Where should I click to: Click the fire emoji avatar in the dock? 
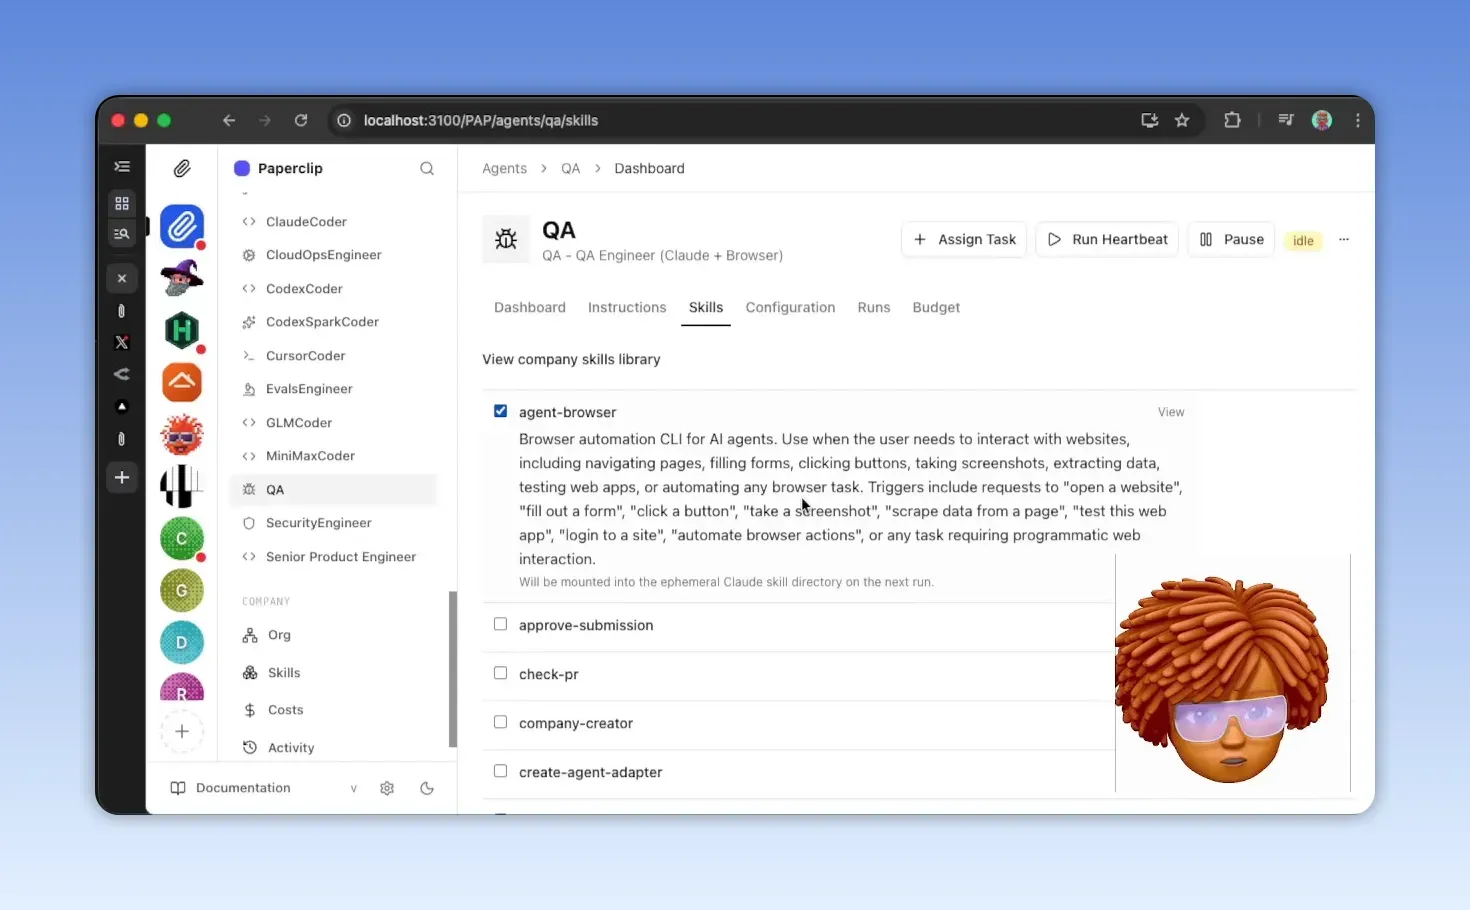[181, 434]
